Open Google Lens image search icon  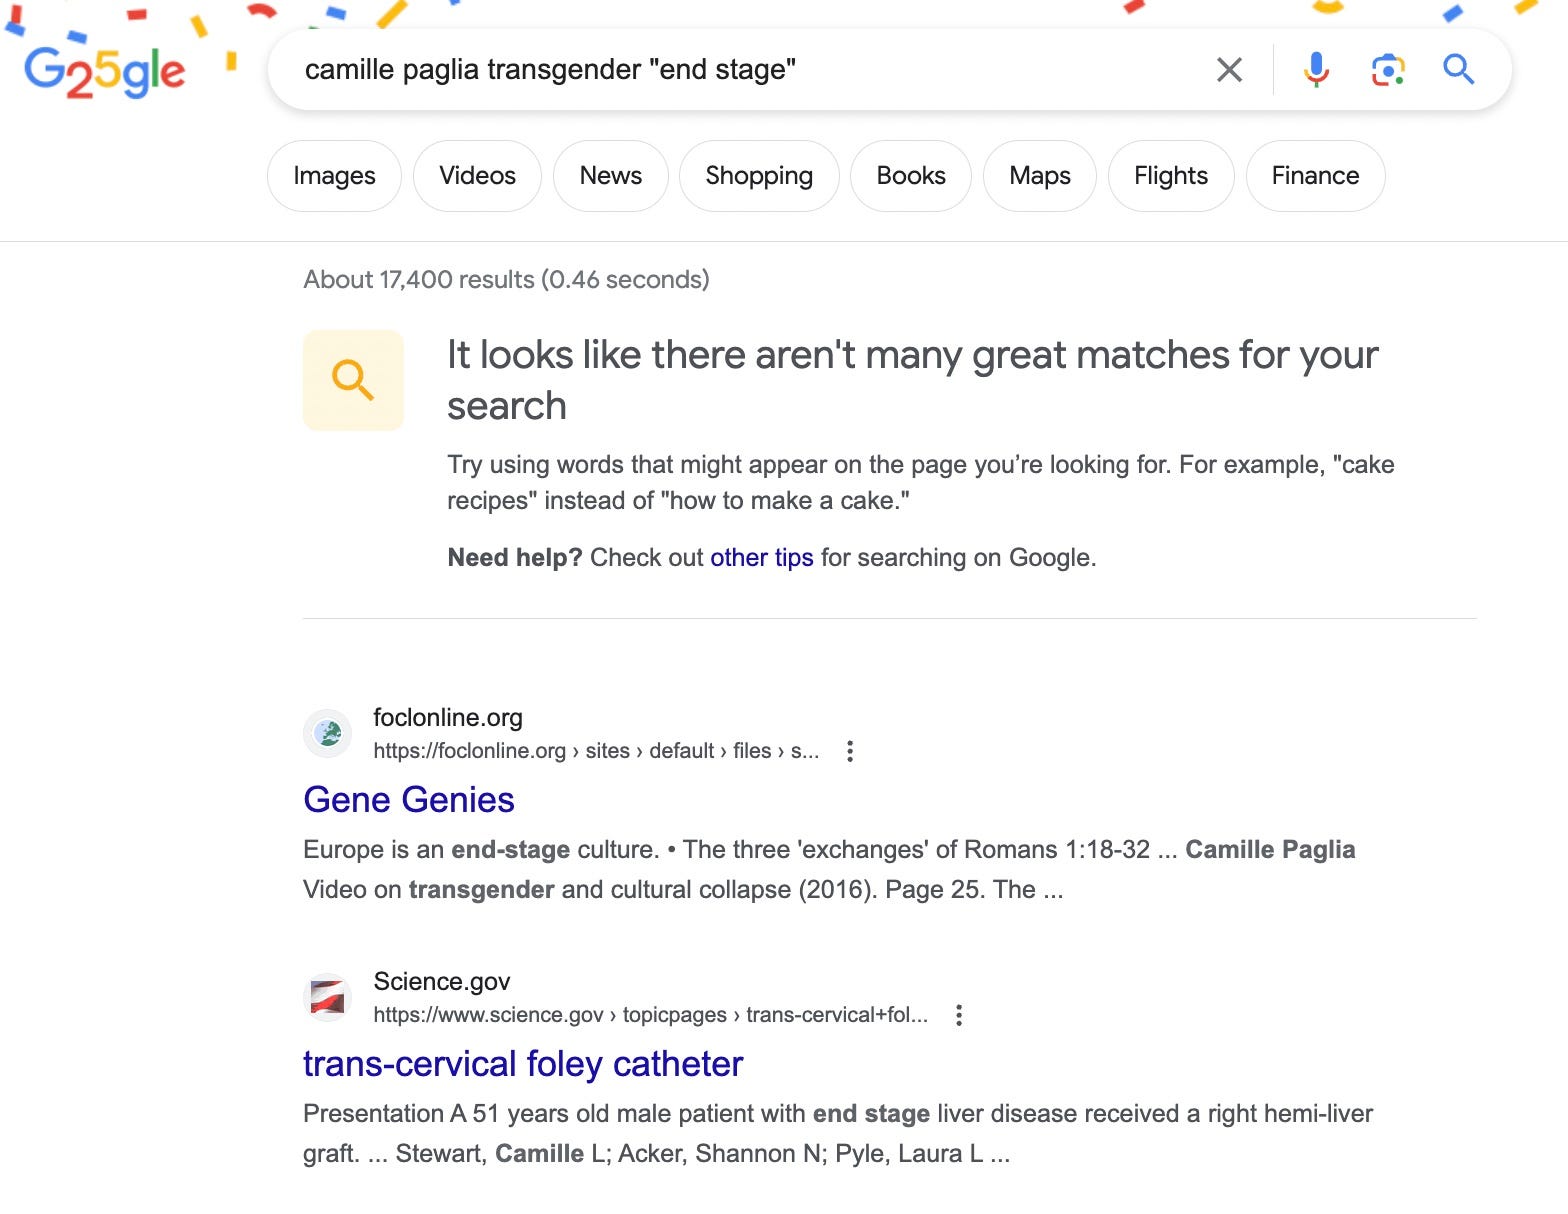1388,70
